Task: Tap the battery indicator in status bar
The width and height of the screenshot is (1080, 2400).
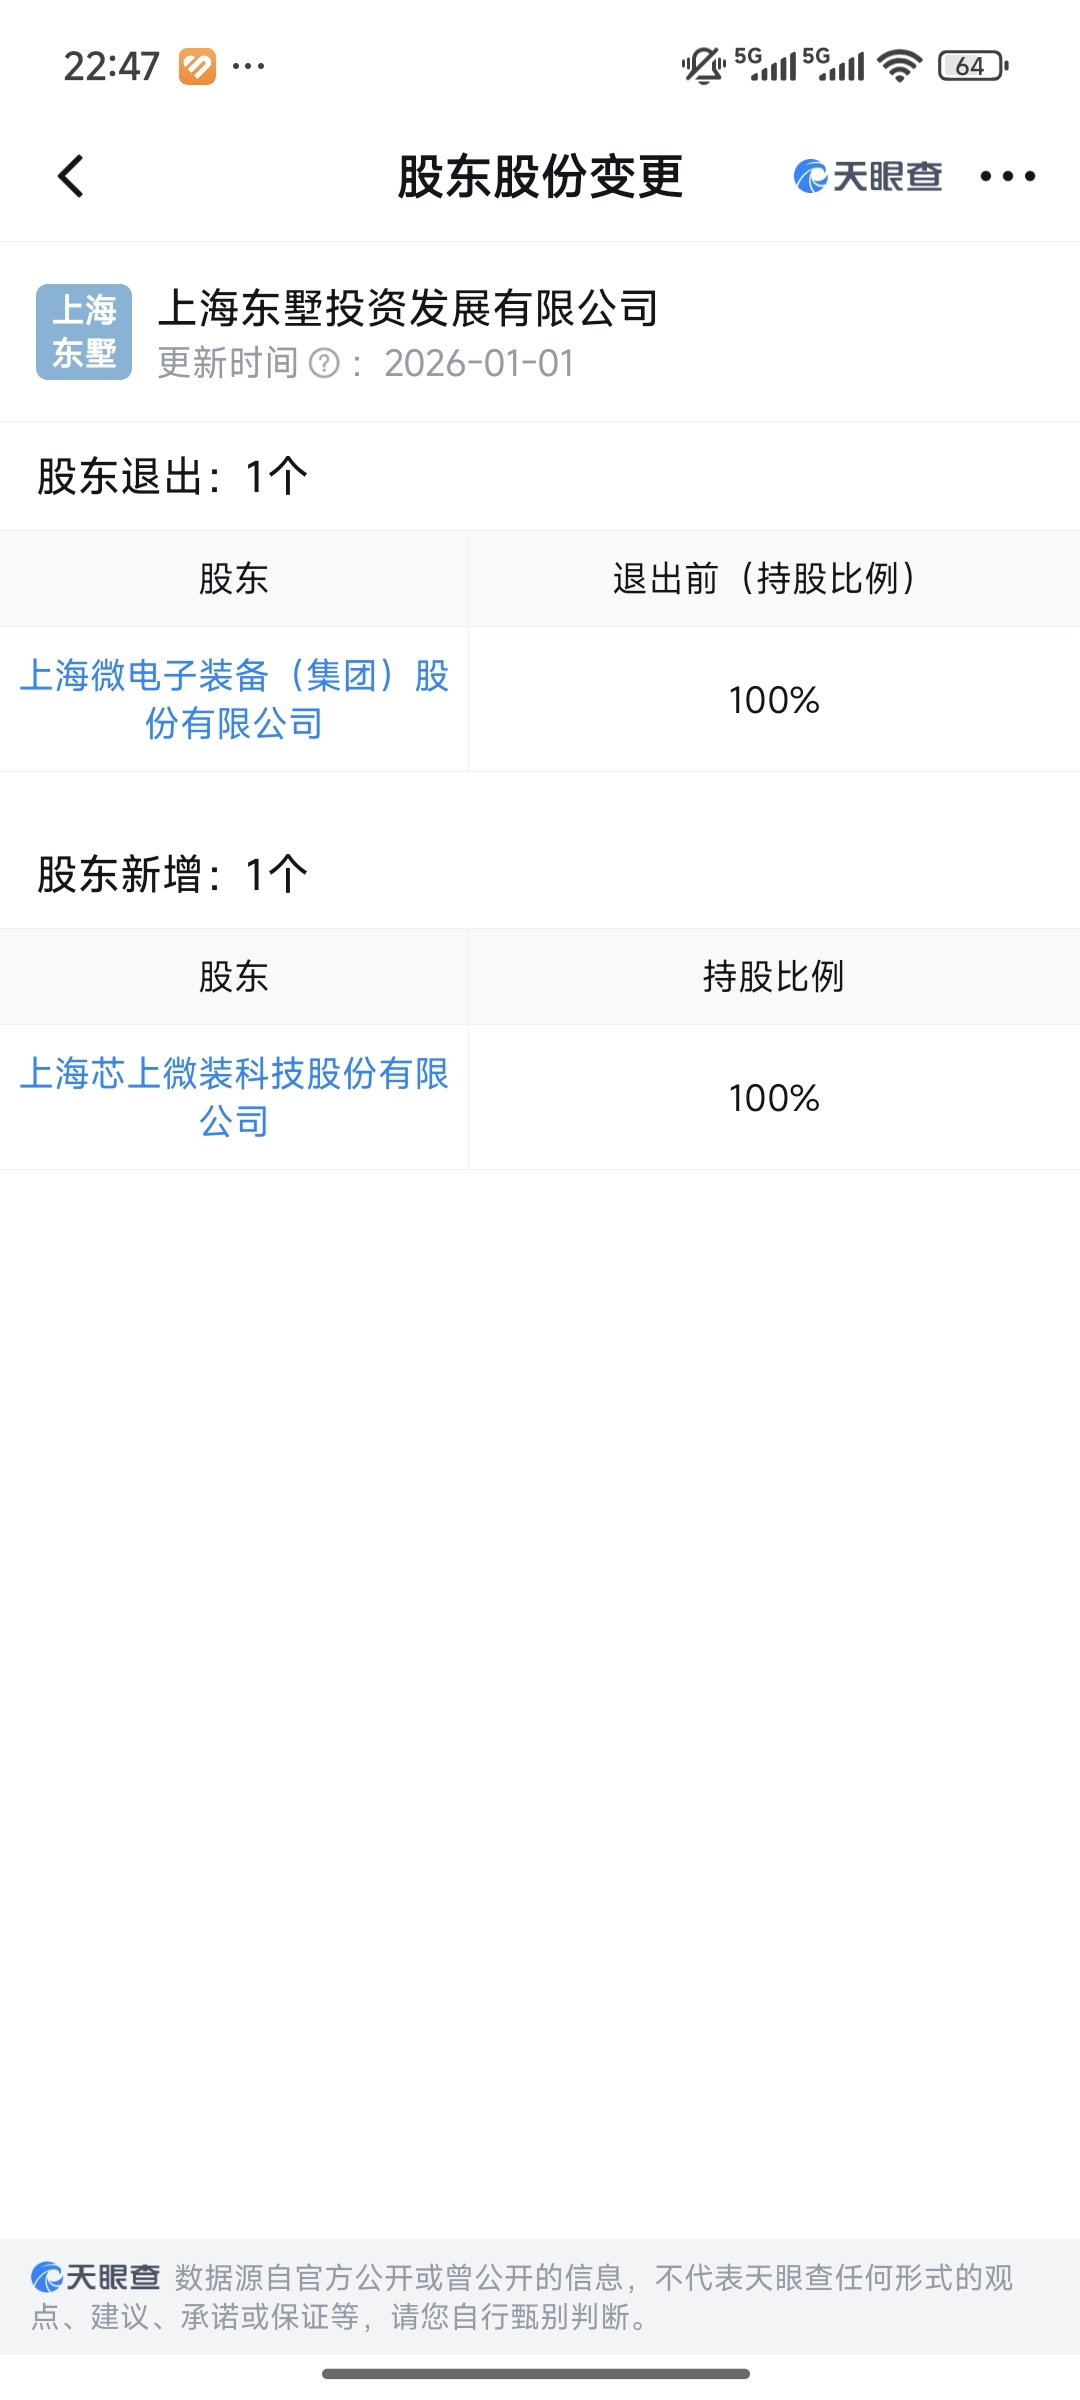Action: pyautogui.click(x=973, y=66)
